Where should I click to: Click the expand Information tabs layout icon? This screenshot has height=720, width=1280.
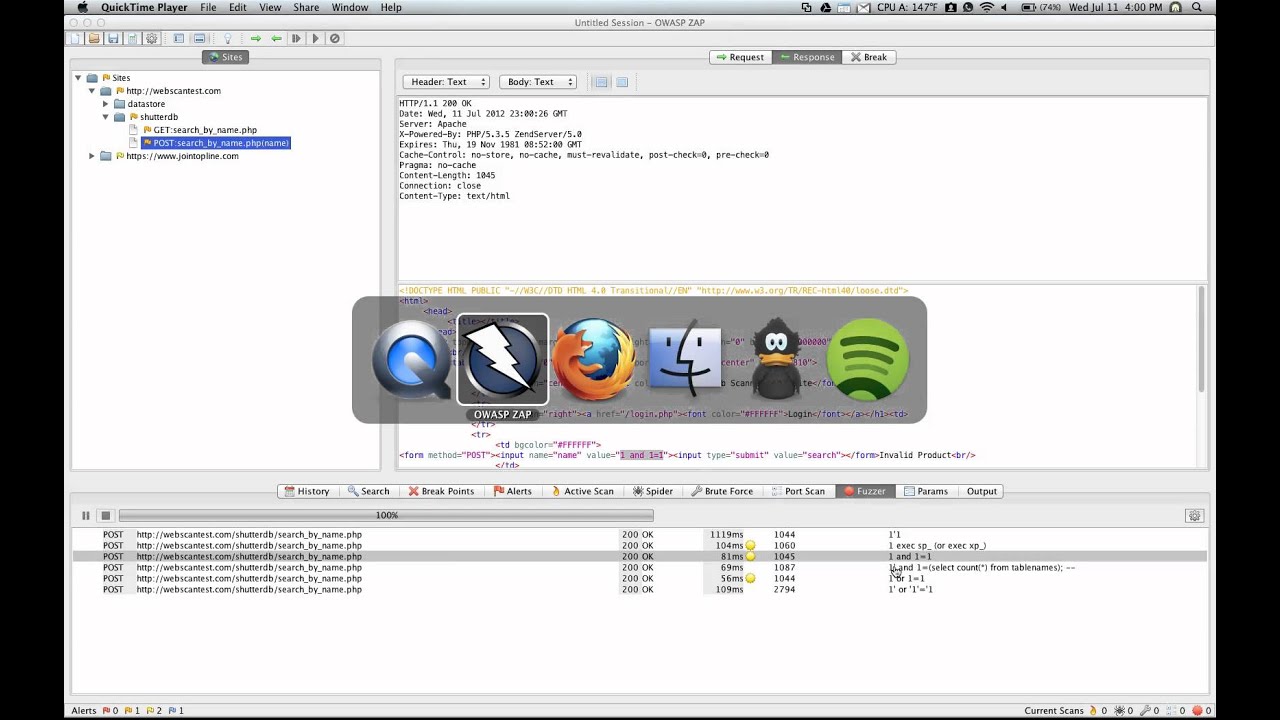coord(200,38)
